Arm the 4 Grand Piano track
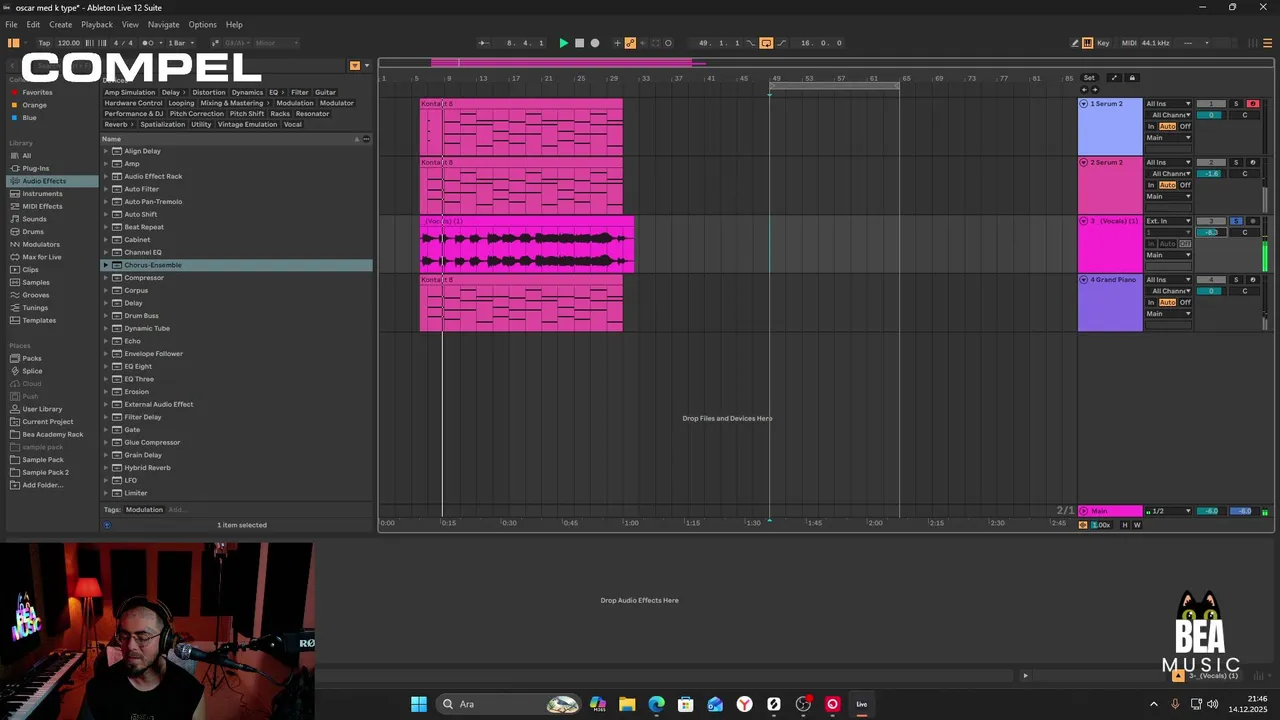This screenshot has height=720, width=1280. [1252, 280]
